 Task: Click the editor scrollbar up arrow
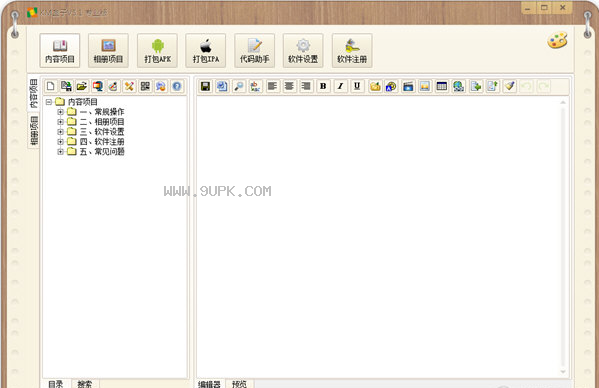coord(563,102)
